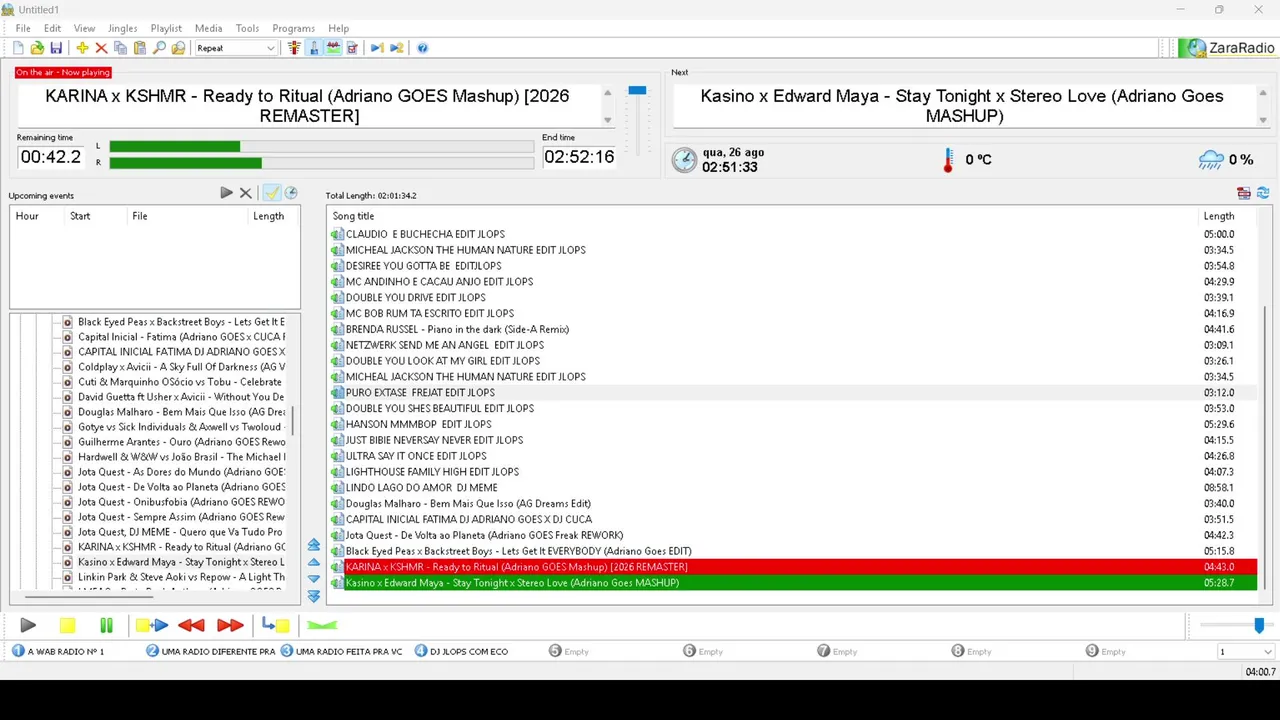Viewport: 1280px width, 720px height.
Task: Save the playlist with the floppy icon
Action: pos(56,48)
